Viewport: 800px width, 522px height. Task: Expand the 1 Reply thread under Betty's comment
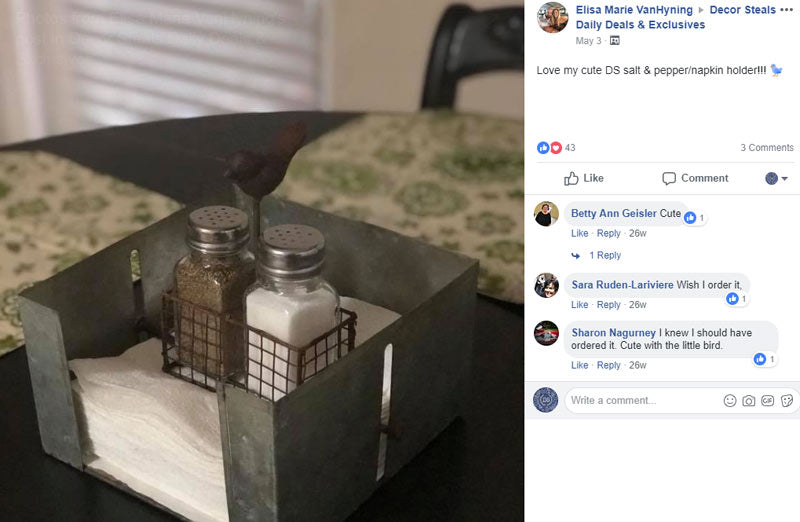pos(605,255)
